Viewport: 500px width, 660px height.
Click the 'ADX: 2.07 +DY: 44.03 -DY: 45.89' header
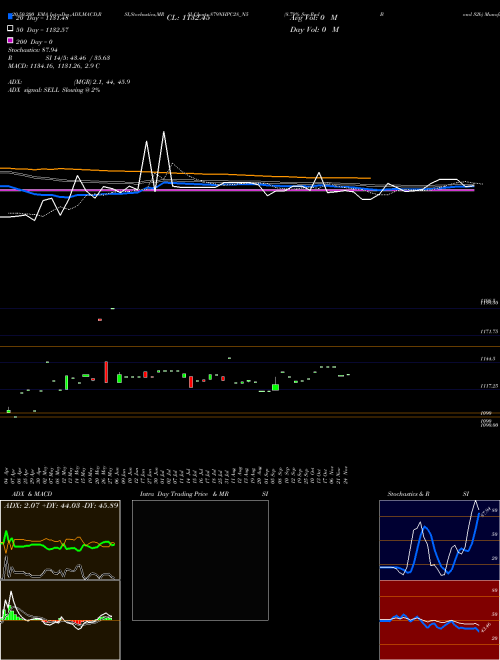click(x=61, y=505)
